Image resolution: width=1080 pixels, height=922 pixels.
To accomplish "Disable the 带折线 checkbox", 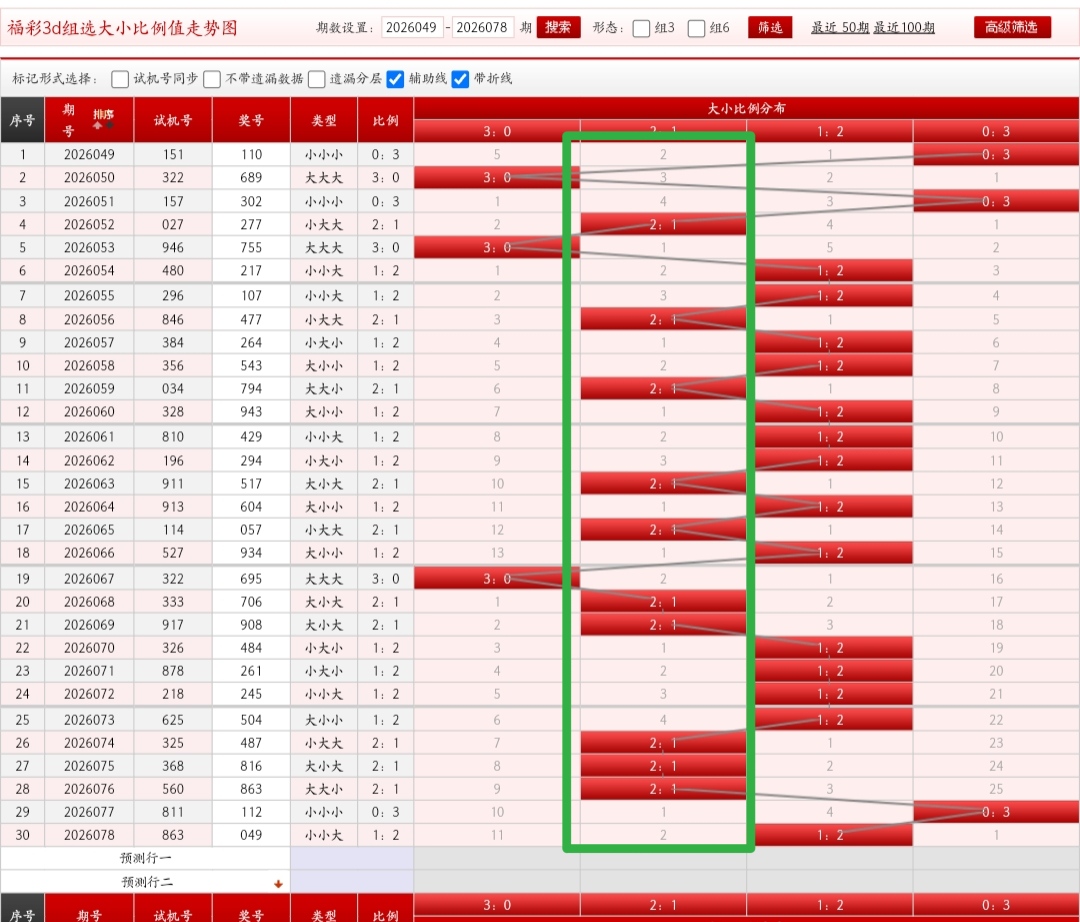I will [x=460, y=79].
